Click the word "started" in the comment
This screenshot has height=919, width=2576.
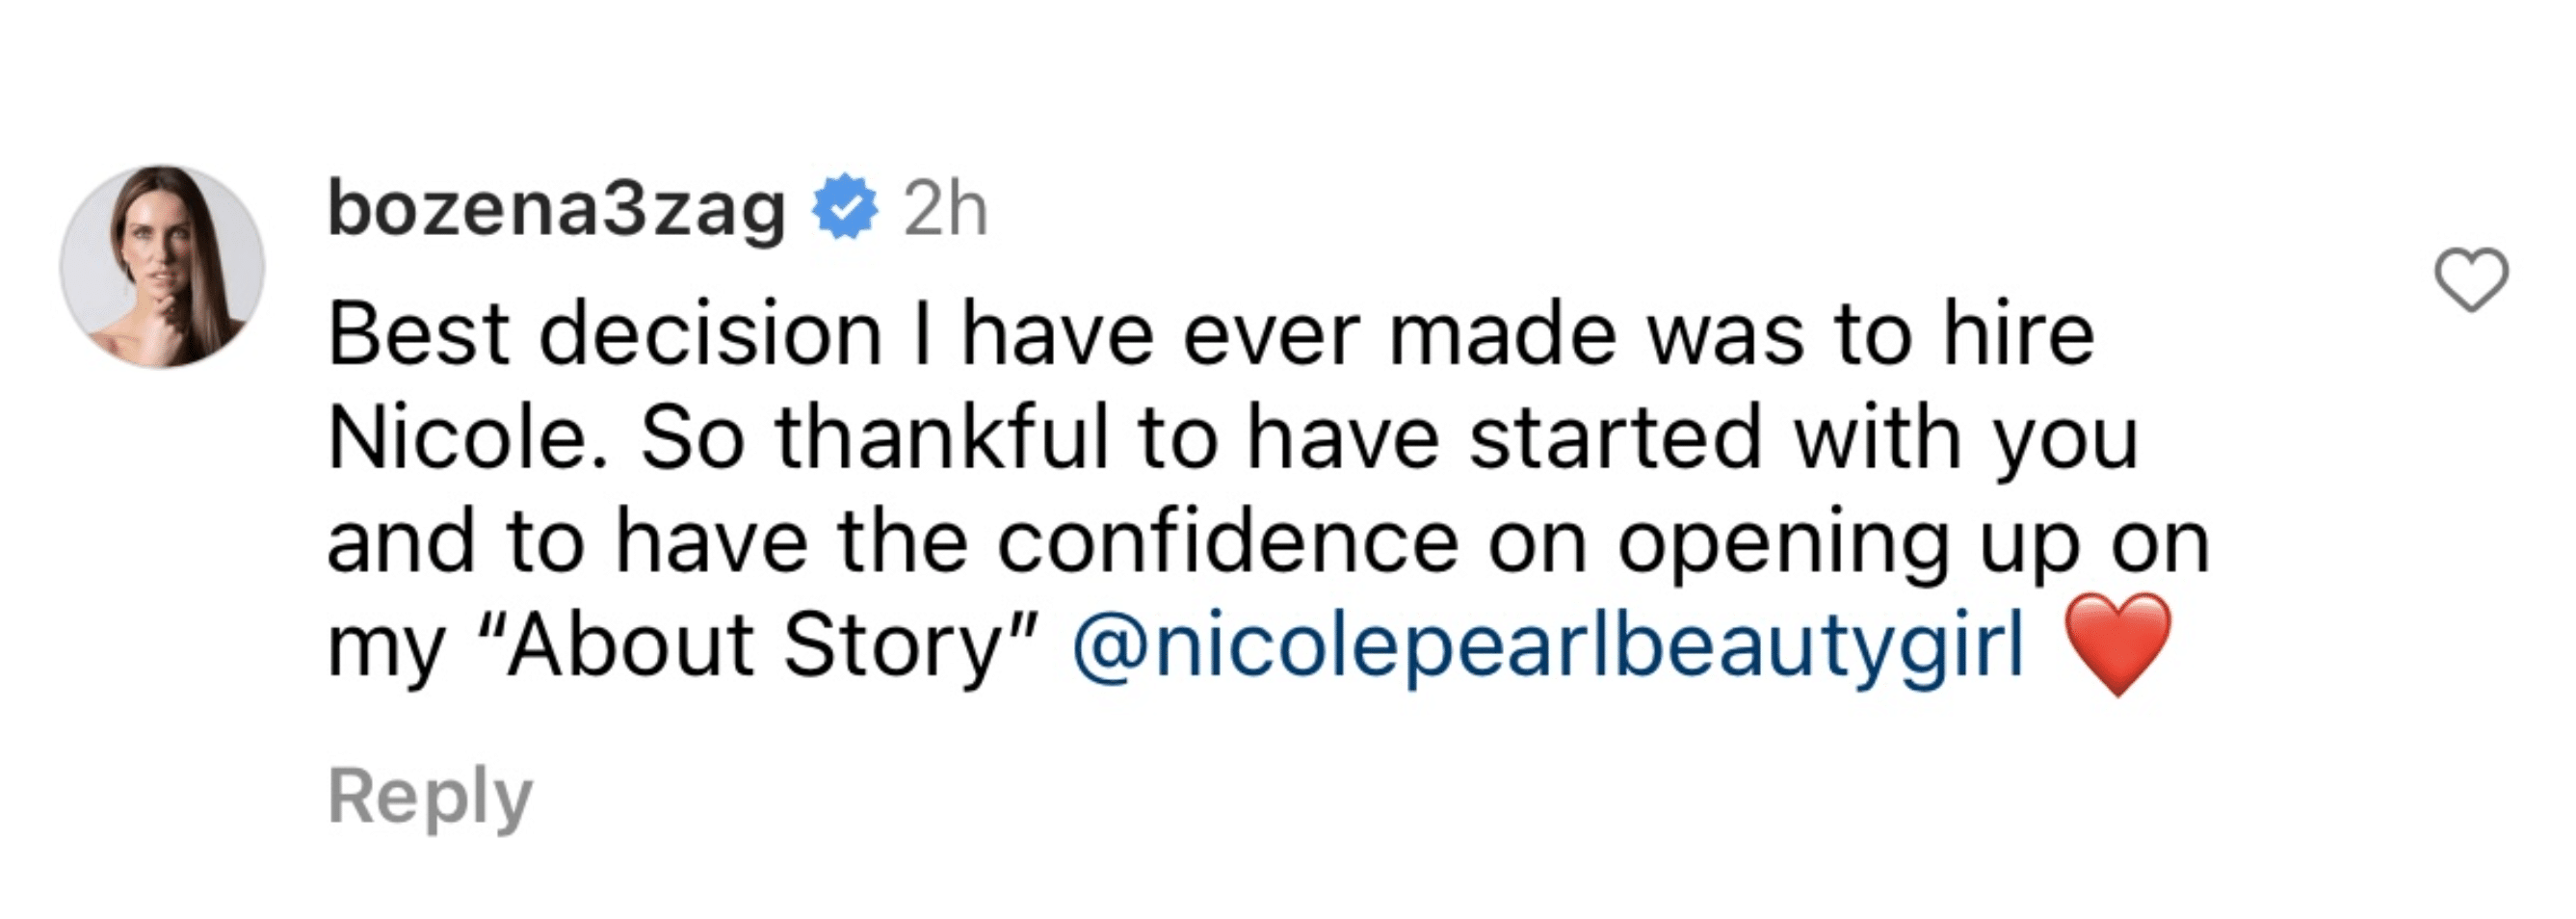1614,437
